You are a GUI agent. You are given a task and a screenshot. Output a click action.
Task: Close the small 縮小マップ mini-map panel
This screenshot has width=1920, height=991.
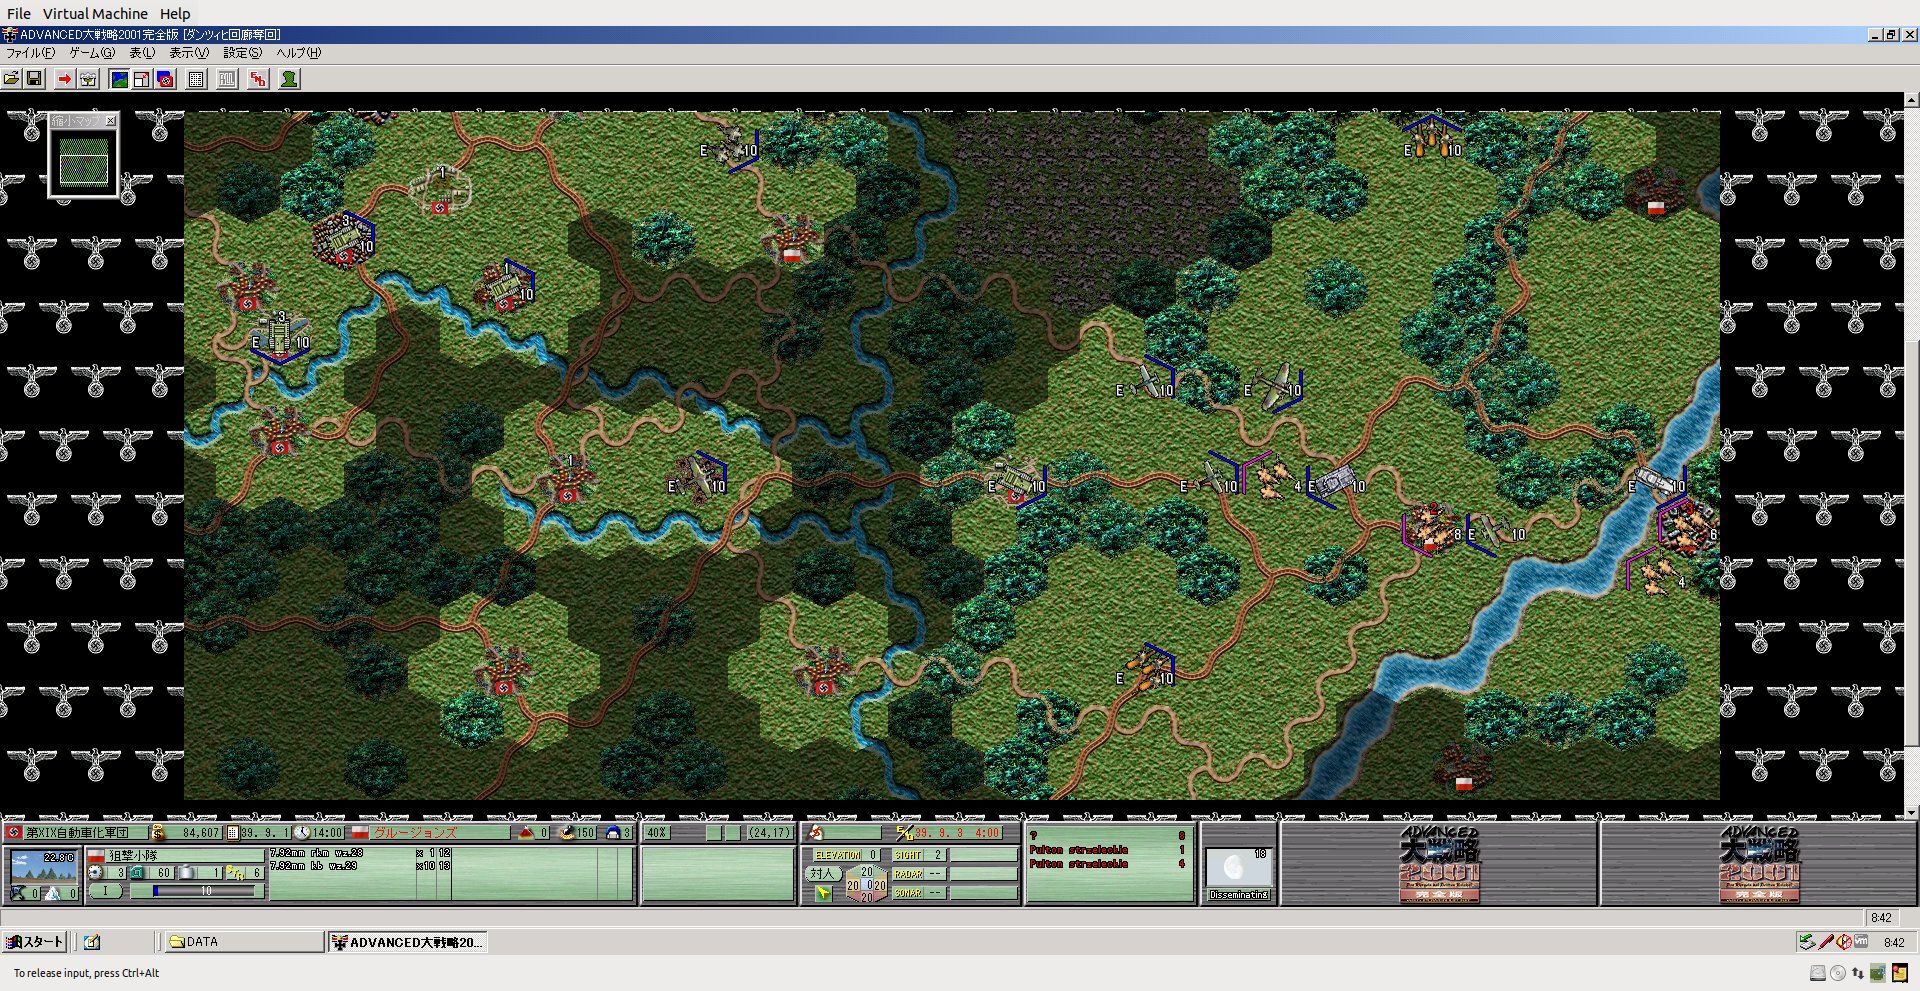click(111, 121)
